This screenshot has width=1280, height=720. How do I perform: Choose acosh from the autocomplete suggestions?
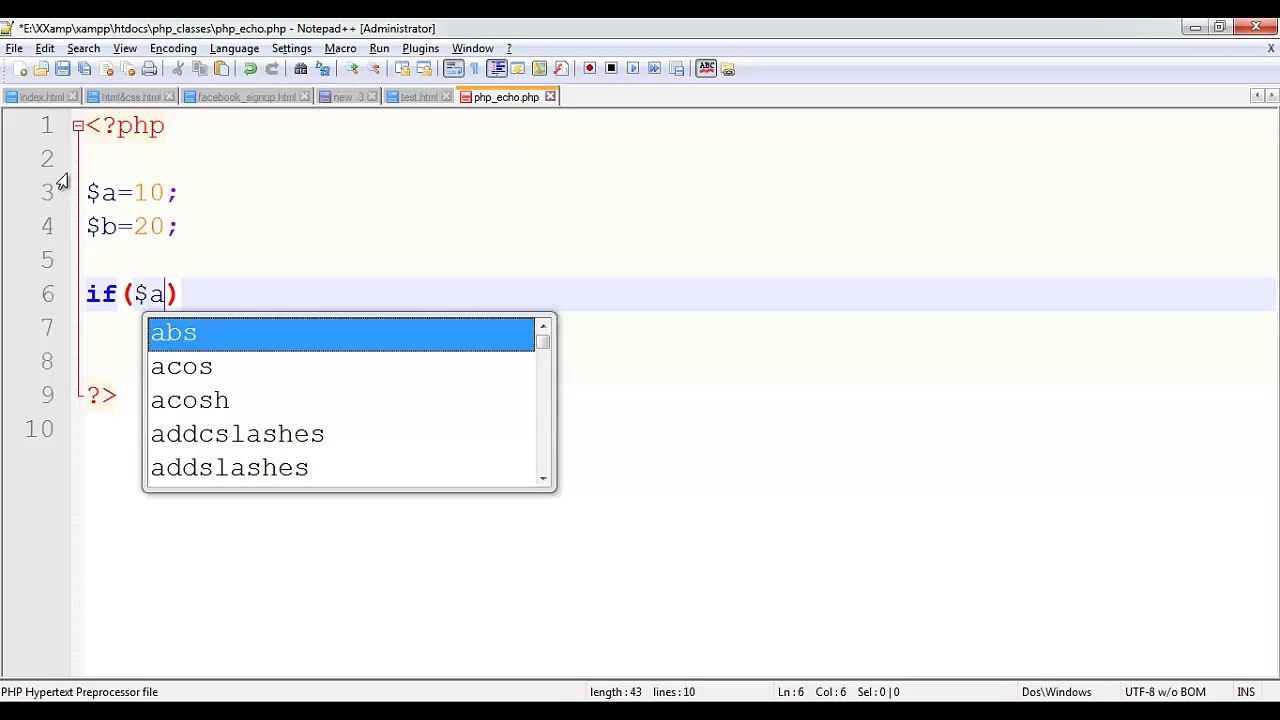(341, 400)
